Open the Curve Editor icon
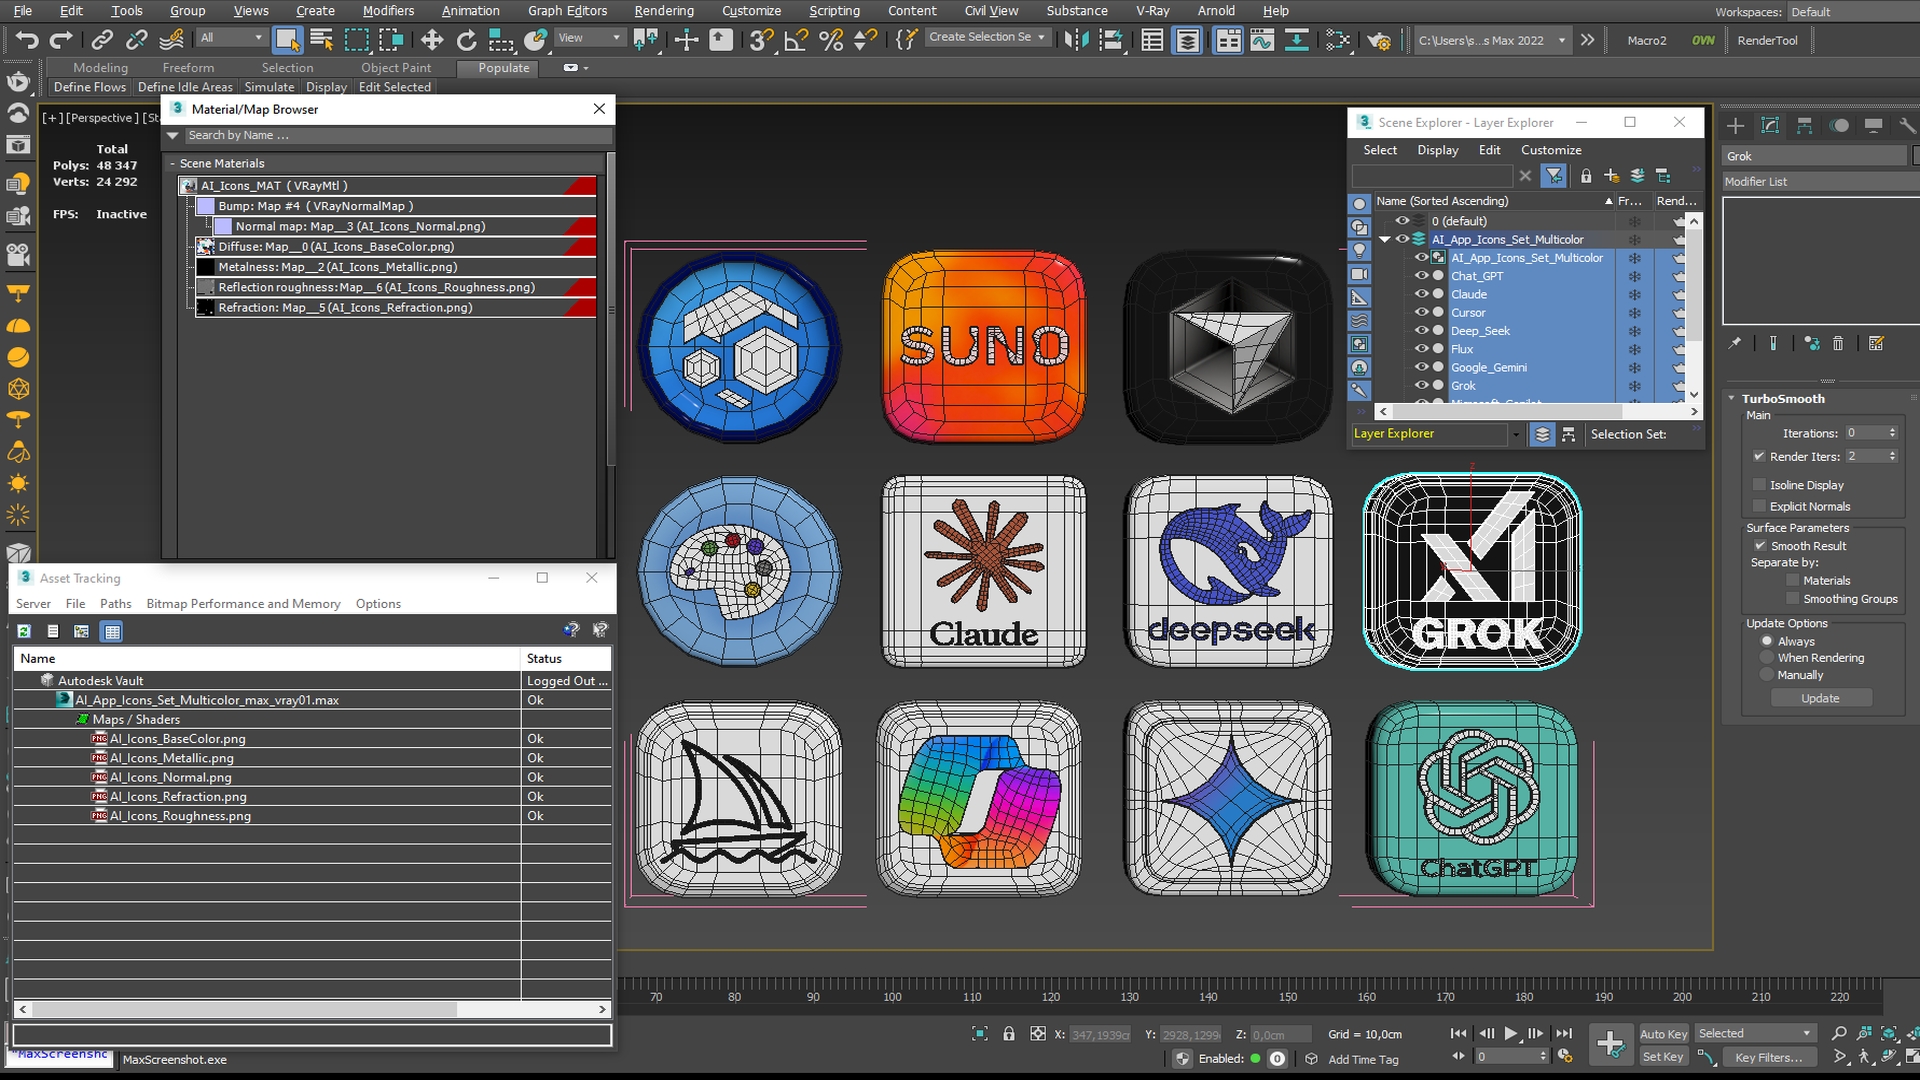 click(x=1262, y=40)
